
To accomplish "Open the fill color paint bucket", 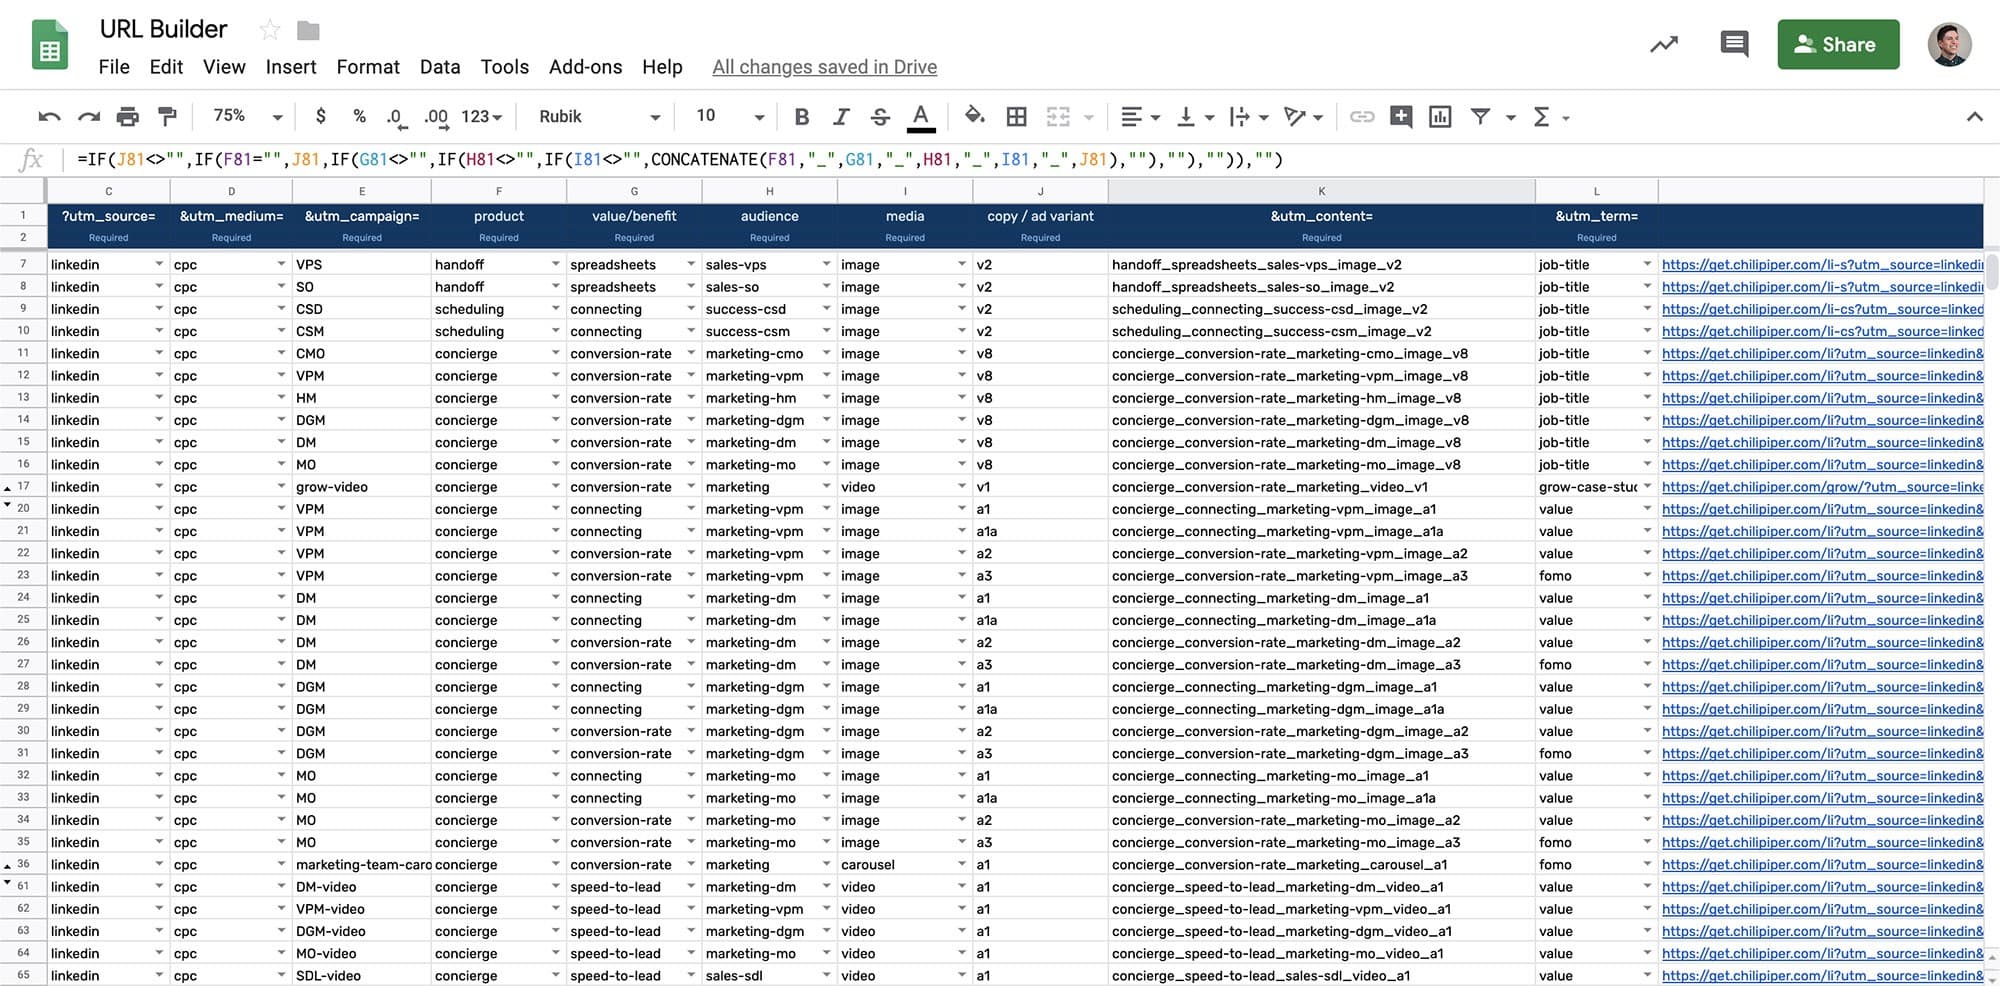I will point(974,116).
